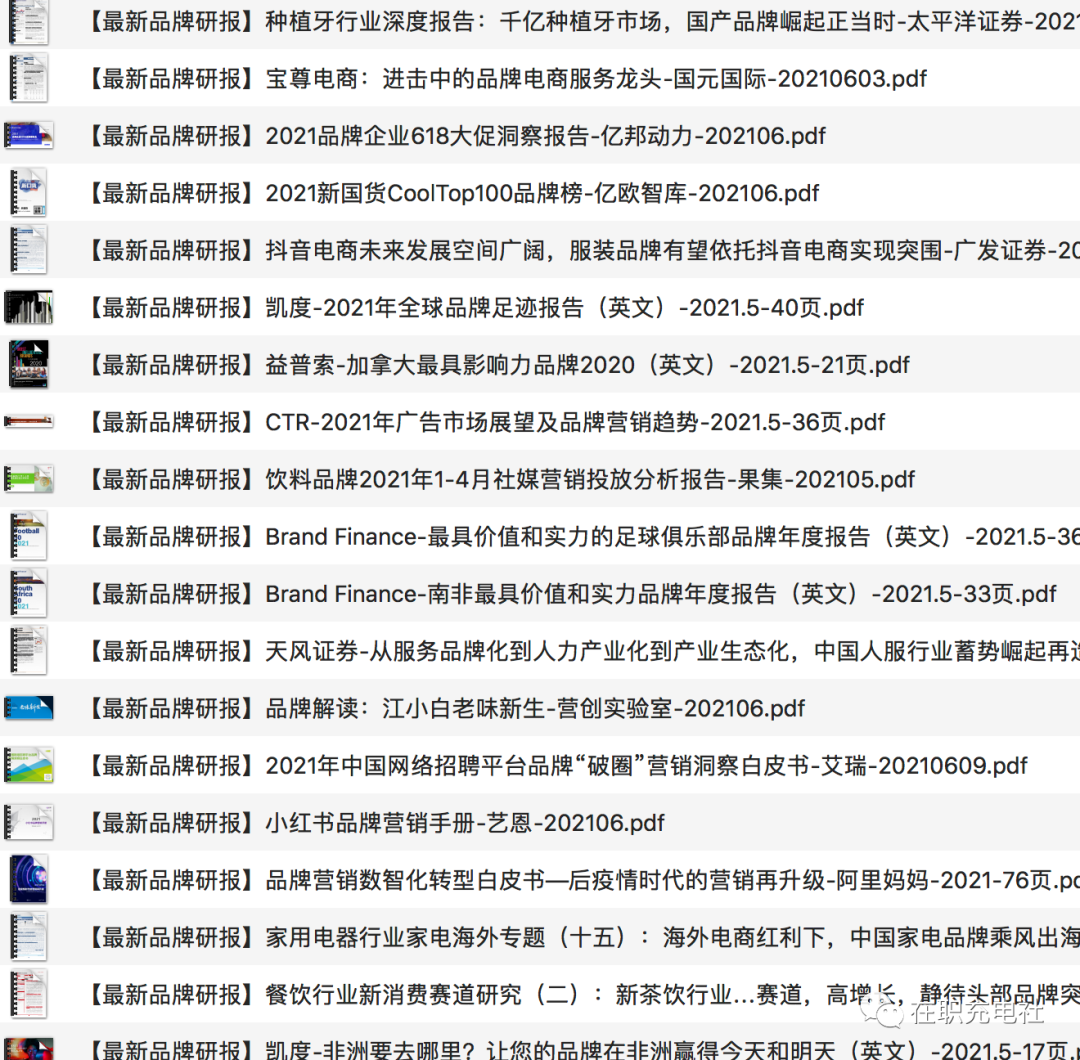
Task: Select file name 品牌营销数智化转型白皮书 阿里妈妈
Action: [583, 879]
